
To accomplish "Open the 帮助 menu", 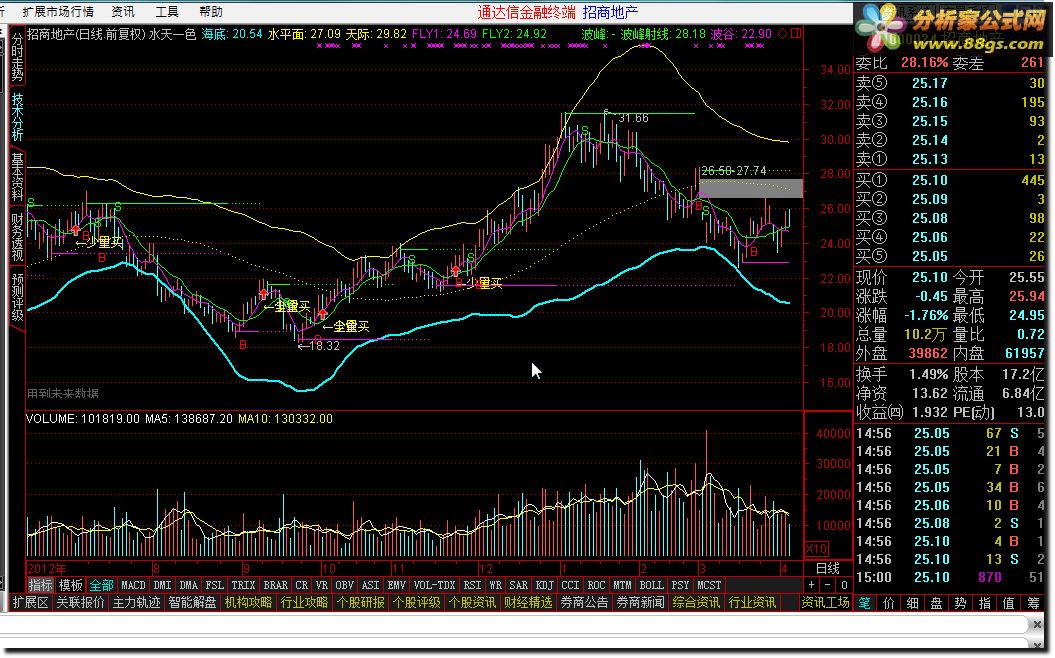I will tap(211, 11).
